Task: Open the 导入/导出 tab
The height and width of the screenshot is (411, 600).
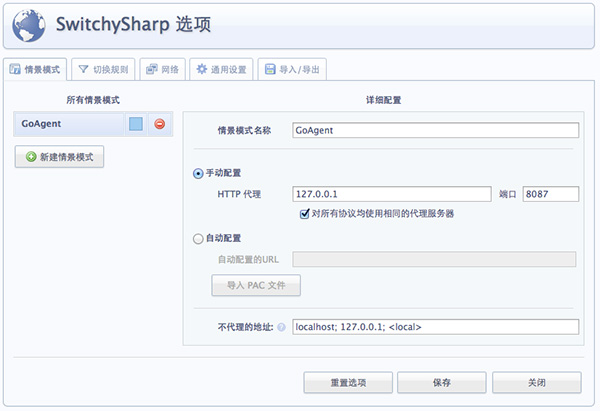Action: tap(292, 69)
